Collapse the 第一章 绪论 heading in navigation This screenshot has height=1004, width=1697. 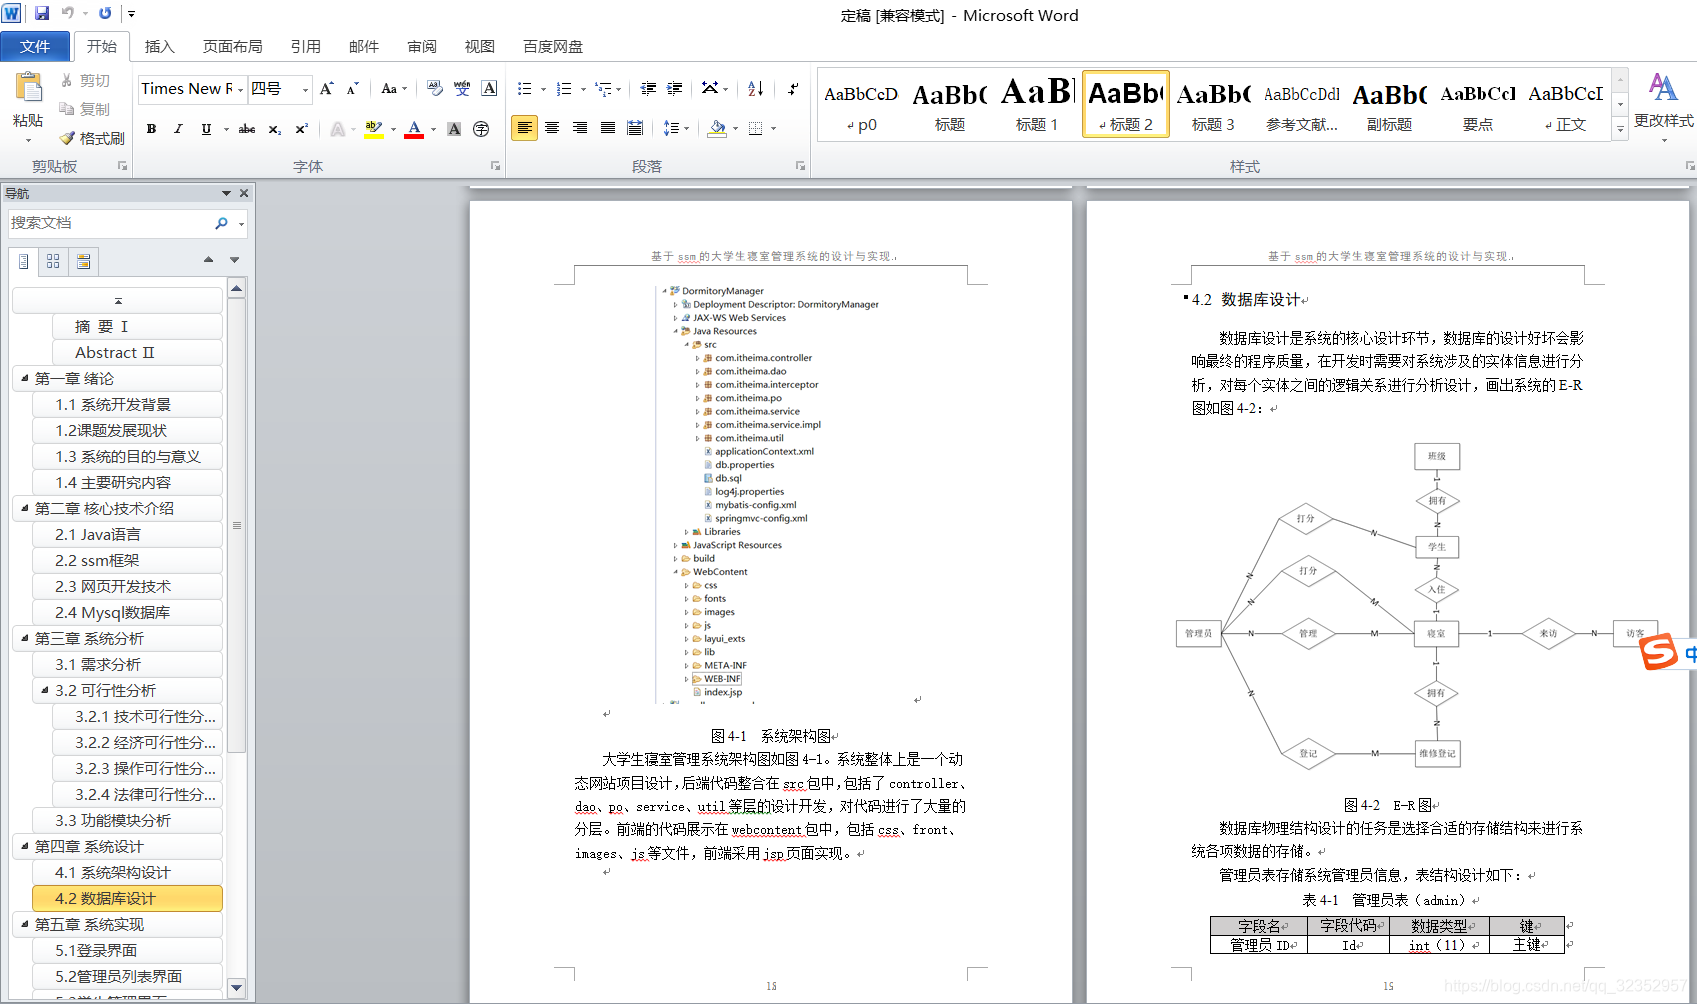coord(24,378)
